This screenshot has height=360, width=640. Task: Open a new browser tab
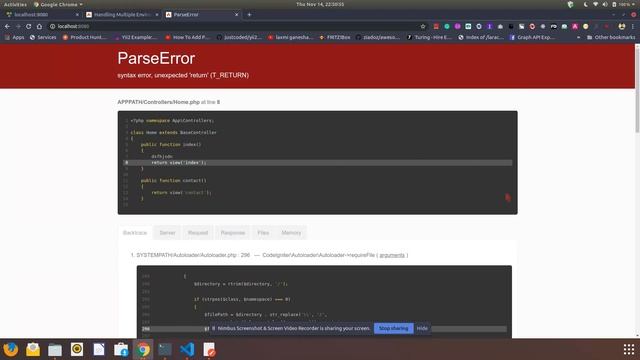point(249,15)
